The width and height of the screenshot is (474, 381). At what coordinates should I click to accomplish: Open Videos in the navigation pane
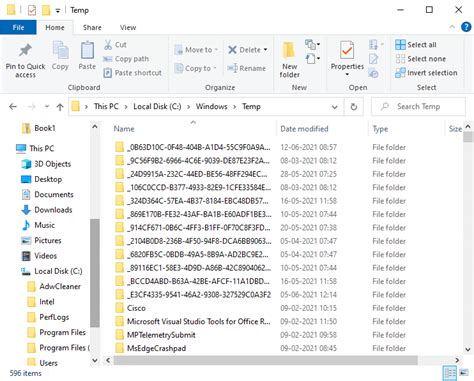point(39,256)
